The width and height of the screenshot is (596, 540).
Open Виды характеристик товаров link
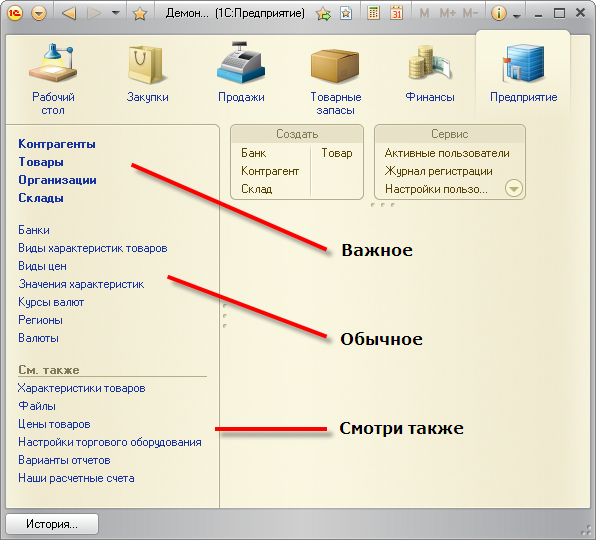click(x=93, y=248)
